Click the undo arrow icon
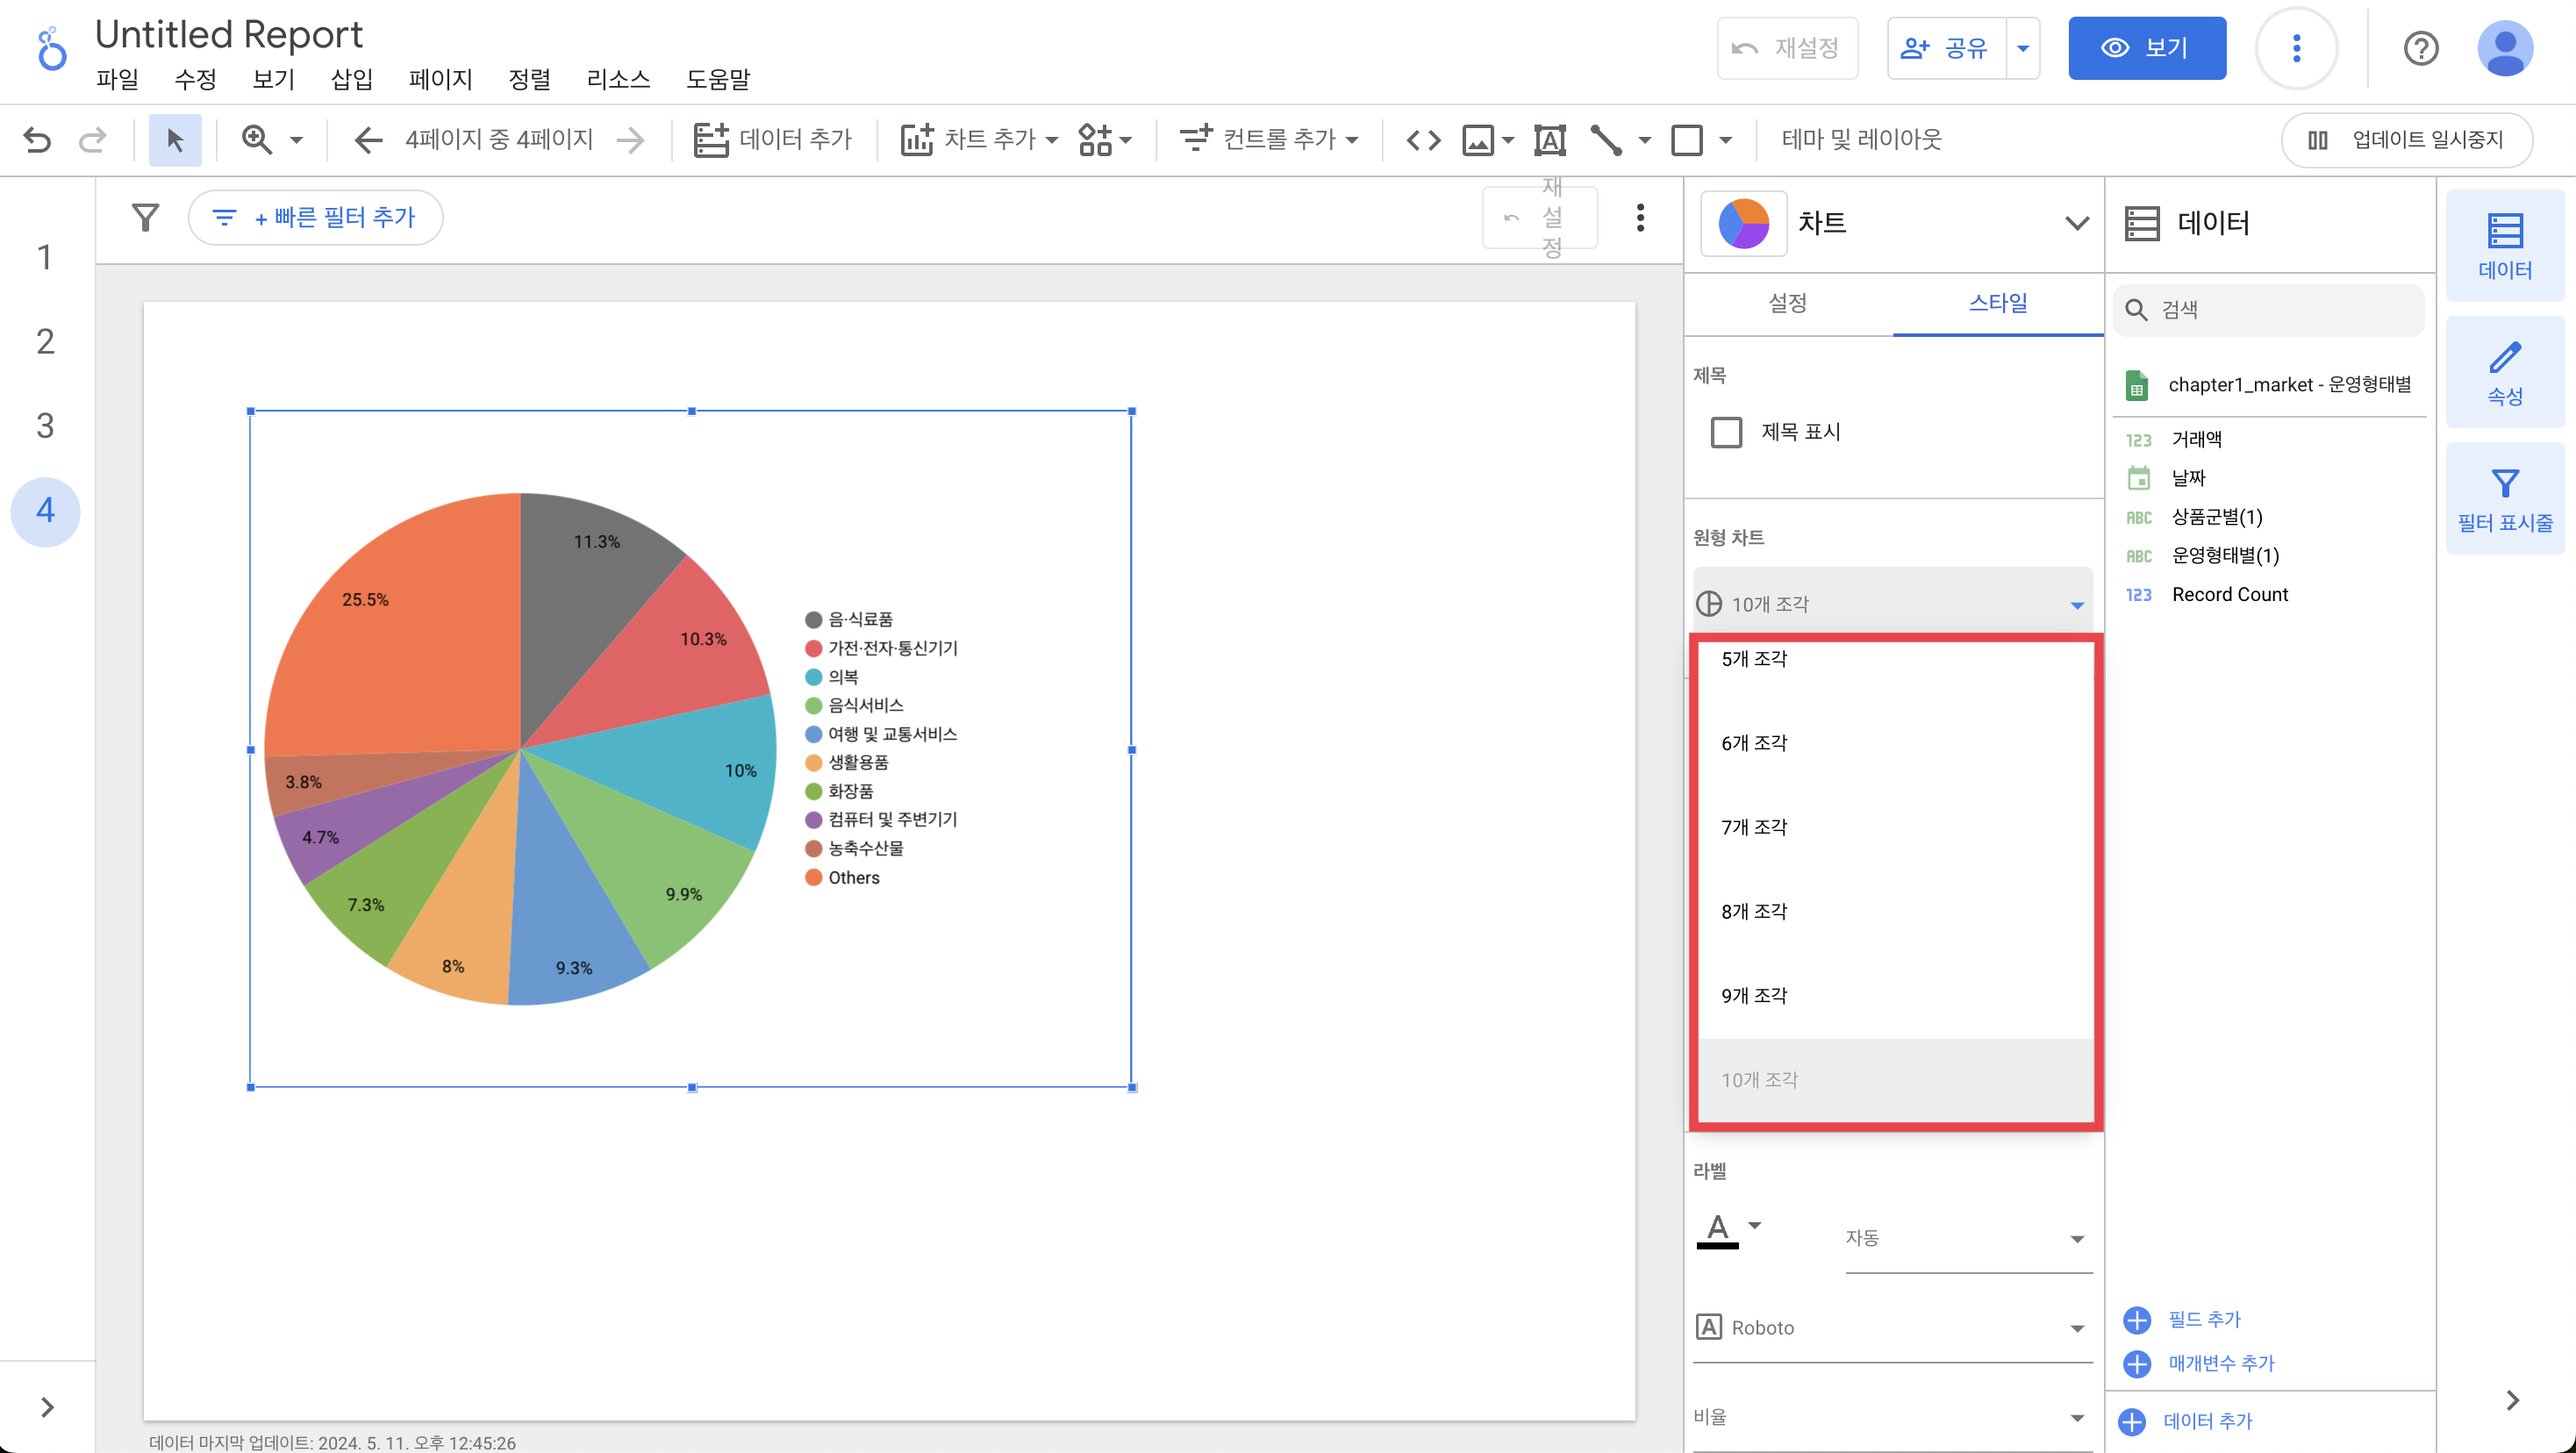2576x1453 pixels. 37,139
